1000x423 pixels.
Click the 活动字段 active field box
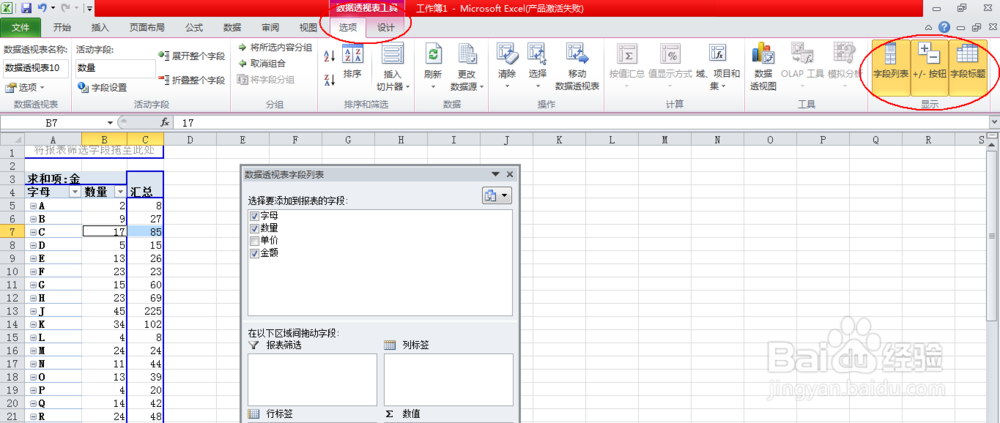pyautogui.click(x=115, y=68)
